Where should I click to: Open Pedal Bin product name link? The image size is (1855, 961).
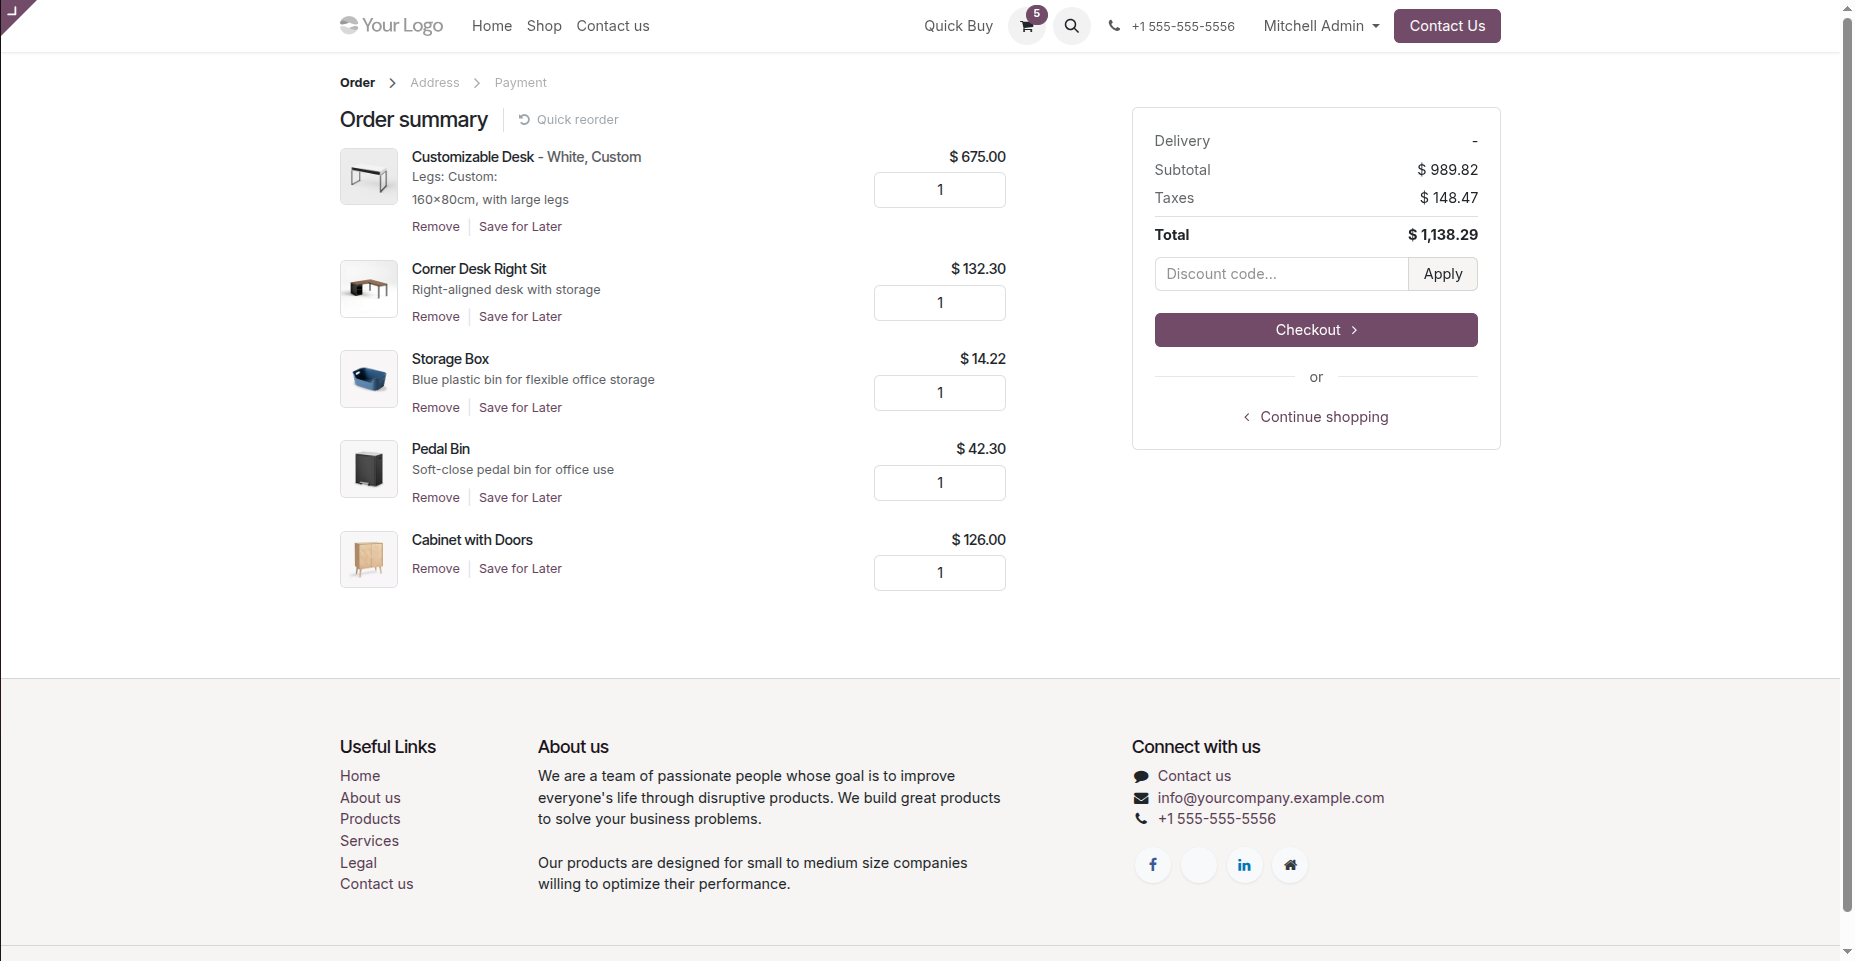[441, 449]
